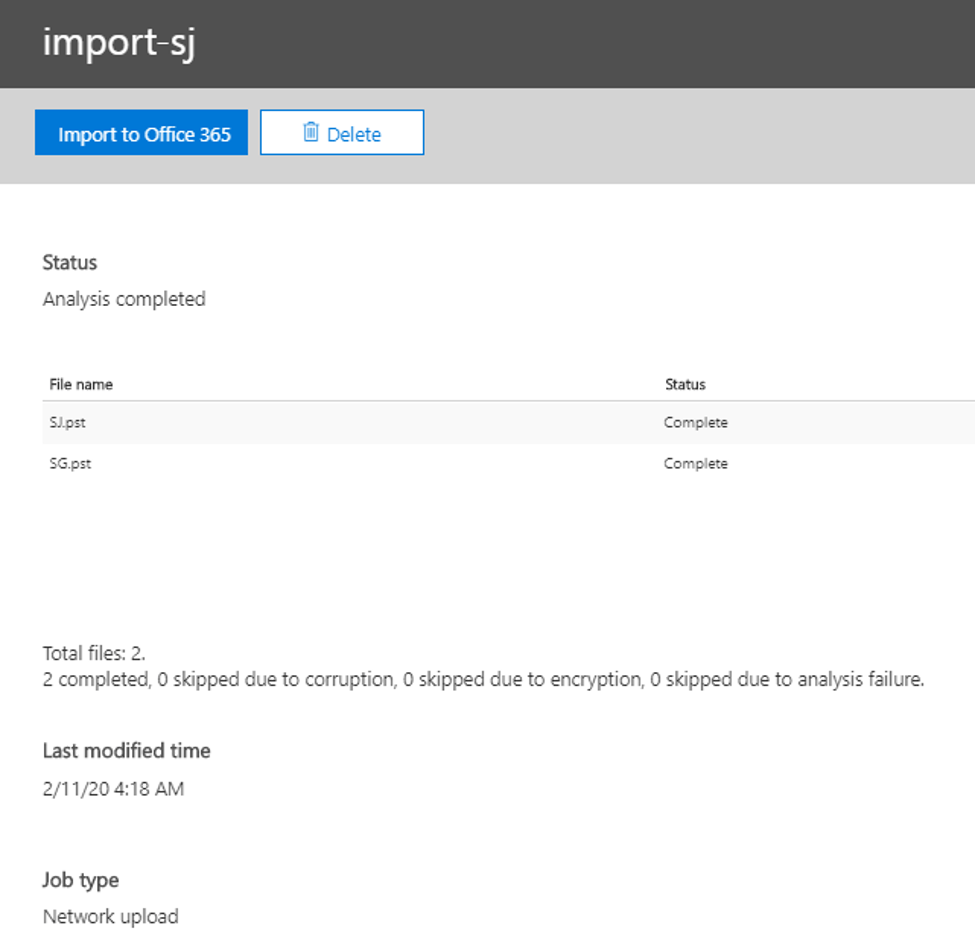The image size is (975, 937).
Task: Click the Delete button
Action: coord(342,133)
